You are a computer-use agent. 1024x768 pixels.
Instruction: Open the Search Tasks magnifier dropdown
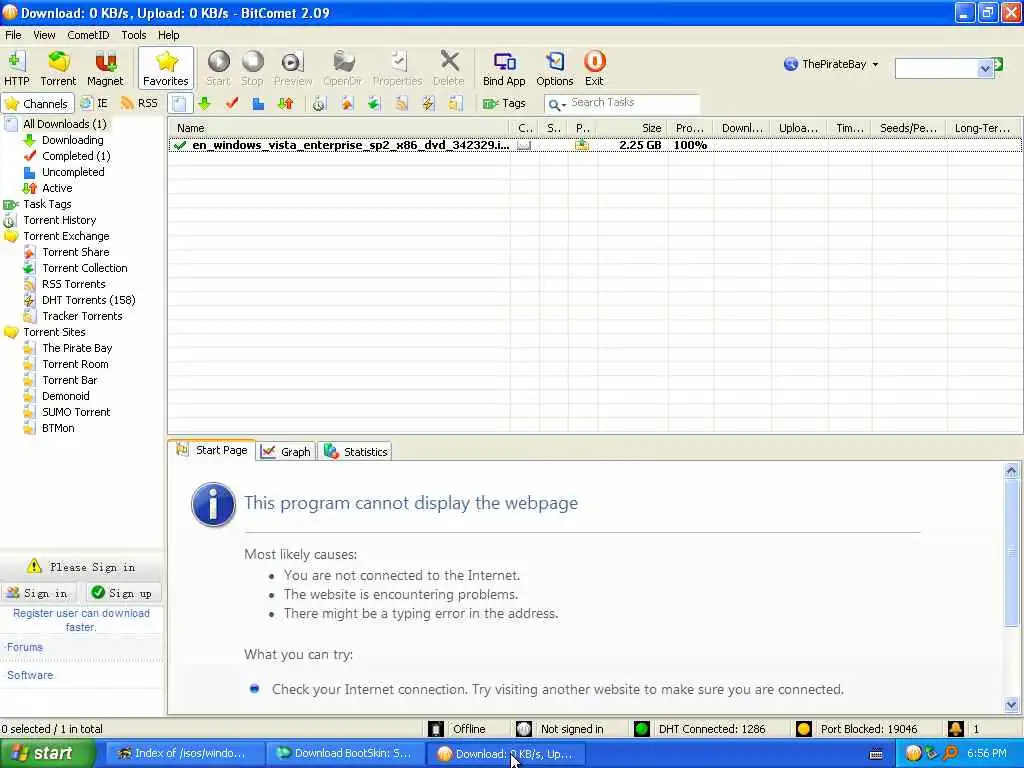click(556, 104)
